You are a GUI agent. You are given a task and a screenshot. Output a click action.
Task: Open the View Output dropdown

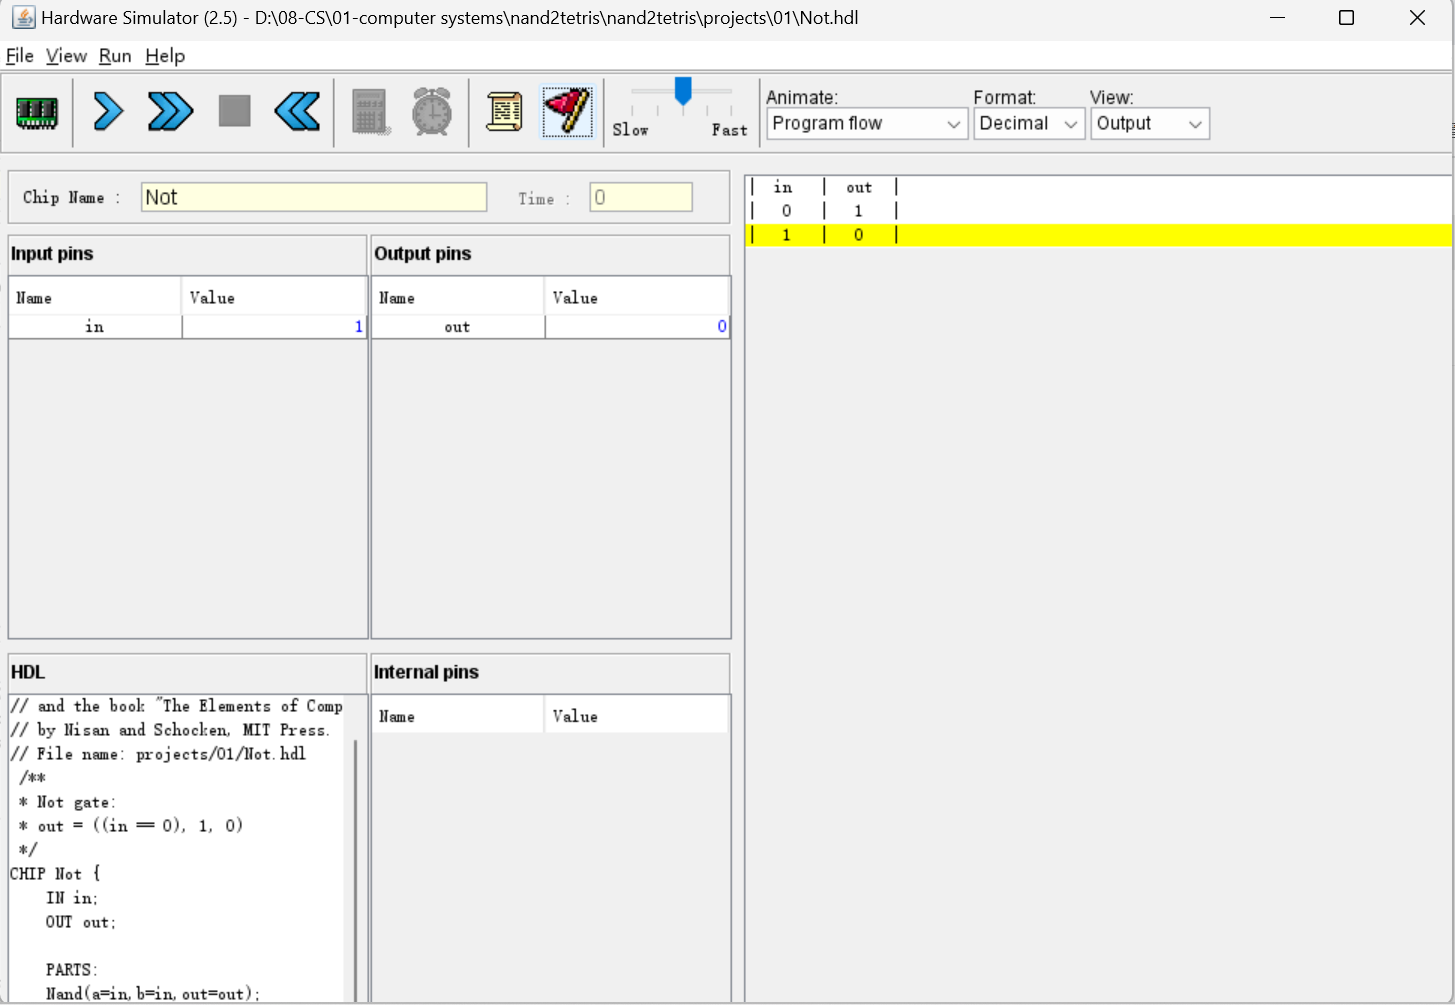[x=1149, y=124]
